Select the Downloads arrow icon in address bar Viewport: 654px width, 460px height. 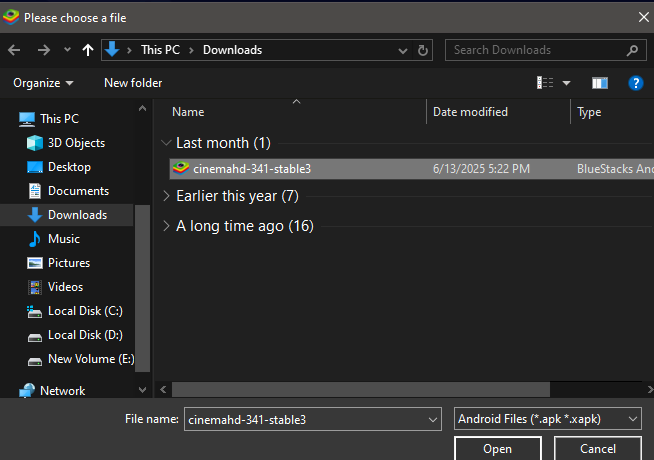pyautogui.click(x=112, y=50)
